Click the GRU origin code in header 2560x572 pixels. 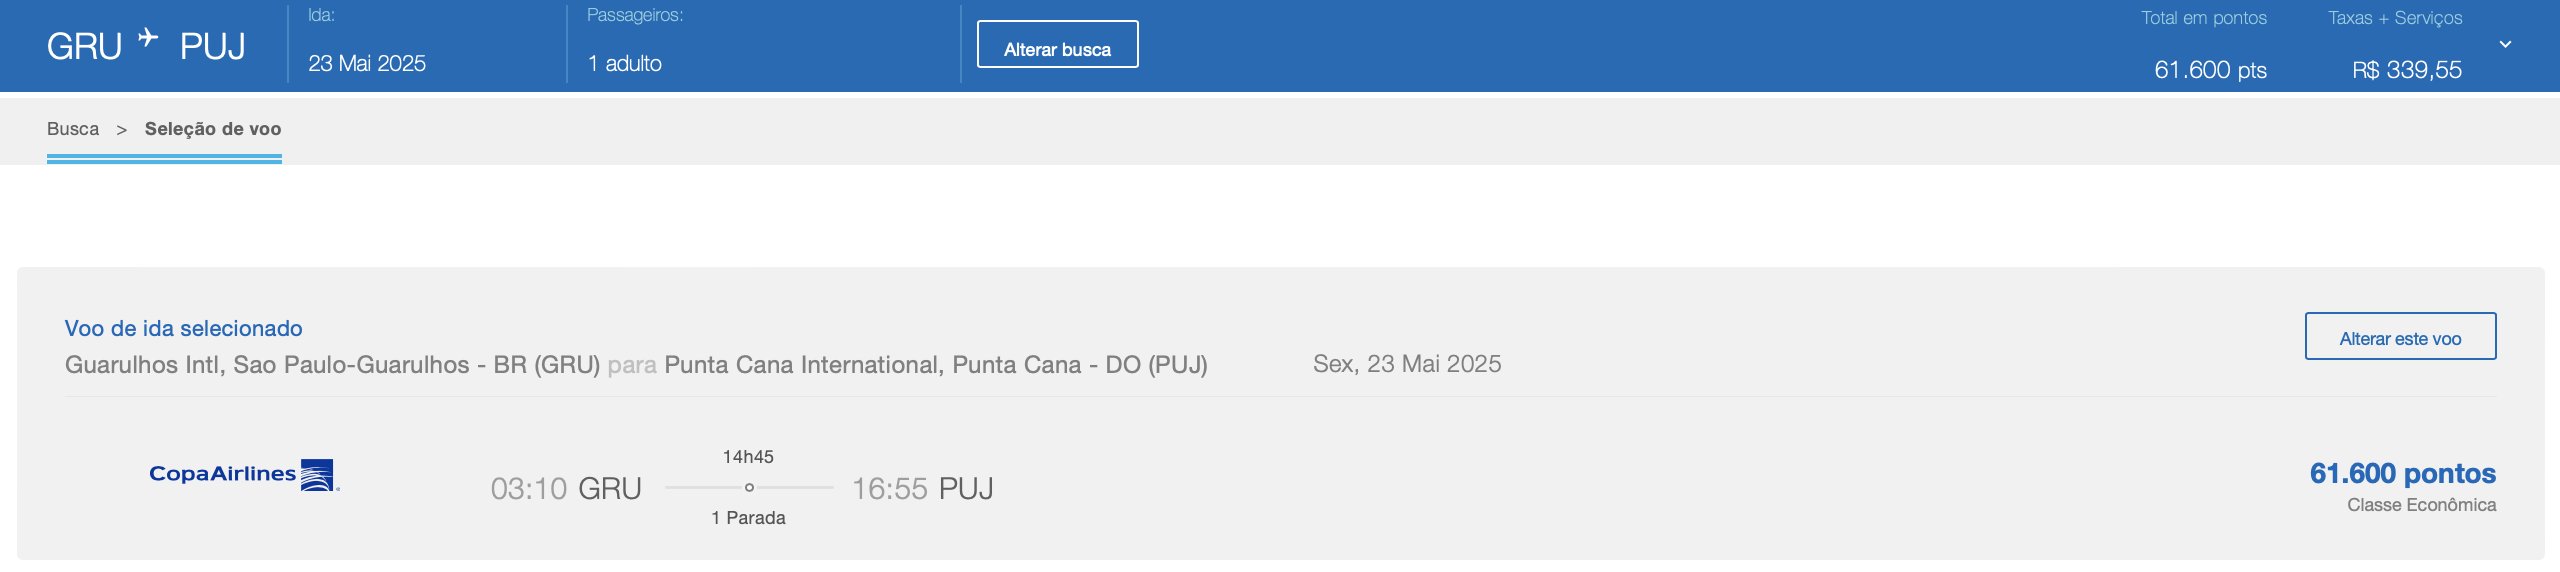[x=84, y=47]
